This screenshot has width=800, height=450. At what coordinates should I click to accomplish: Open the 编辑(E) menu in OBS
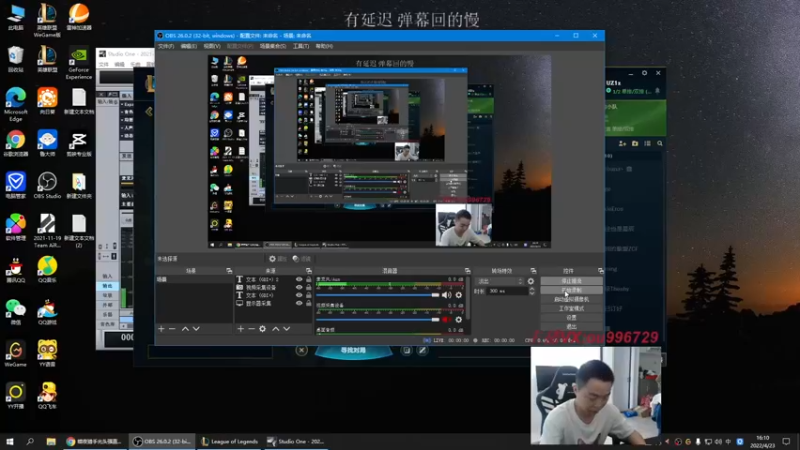pyautogui.click(x=189, y=46)
